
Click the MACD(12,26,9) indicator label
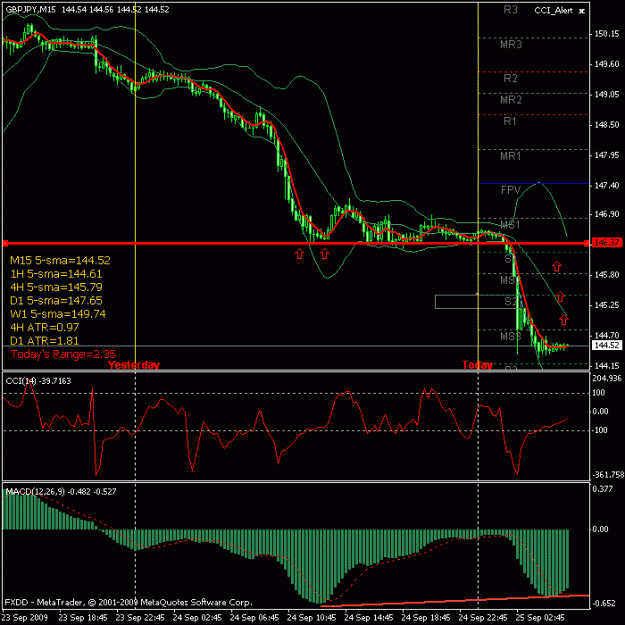click(x=61, y=491)
